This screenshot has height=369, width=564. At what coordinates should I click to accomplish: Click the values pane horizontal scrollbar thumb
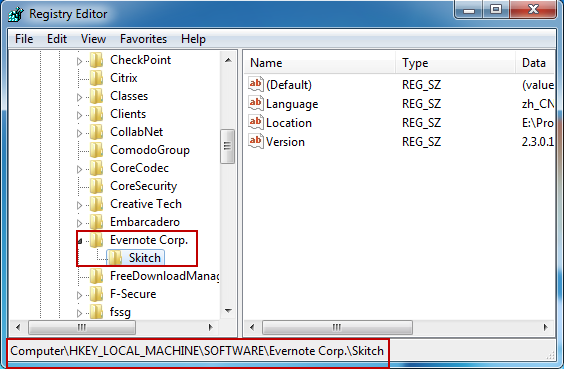(337, 327)
